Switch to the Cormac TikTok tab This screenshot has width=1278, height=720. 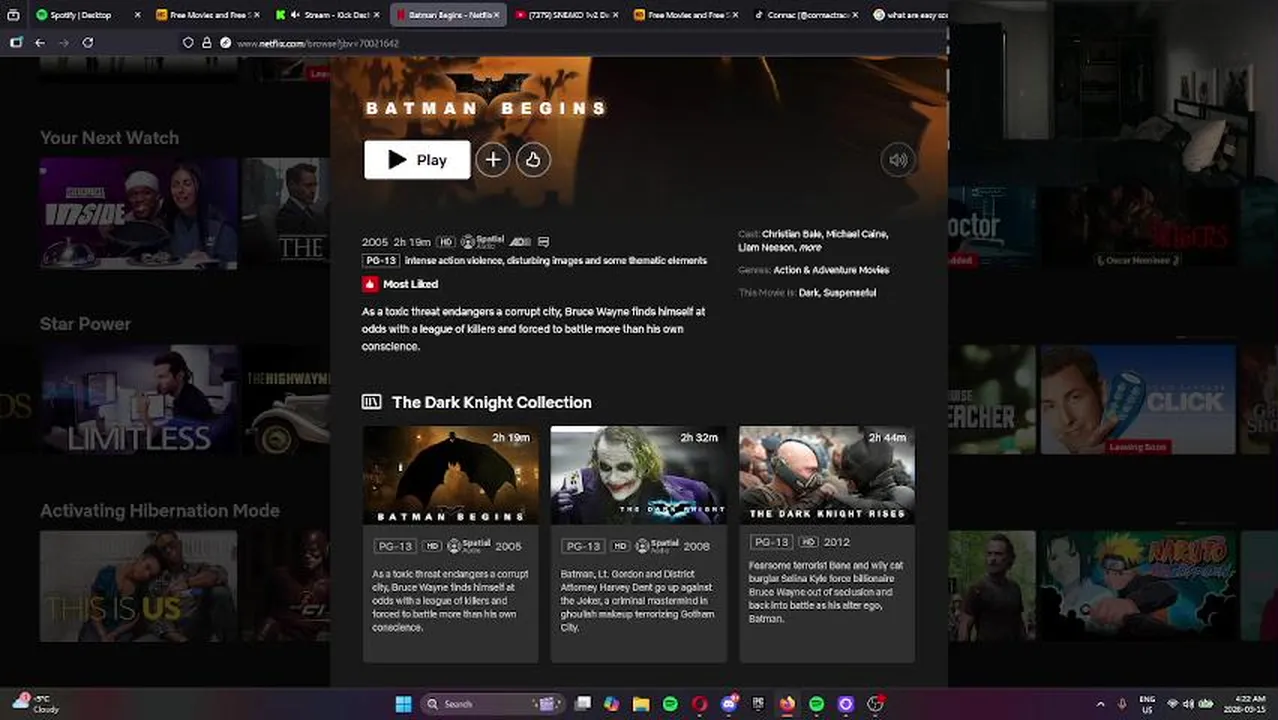[804, 15]
